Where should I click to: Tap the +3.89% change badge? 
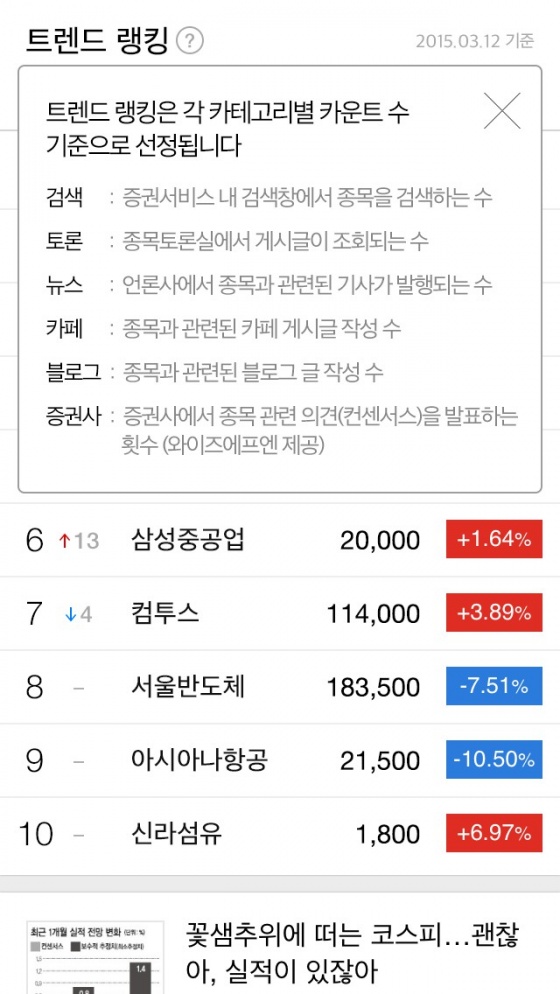[x=494, y=614]
